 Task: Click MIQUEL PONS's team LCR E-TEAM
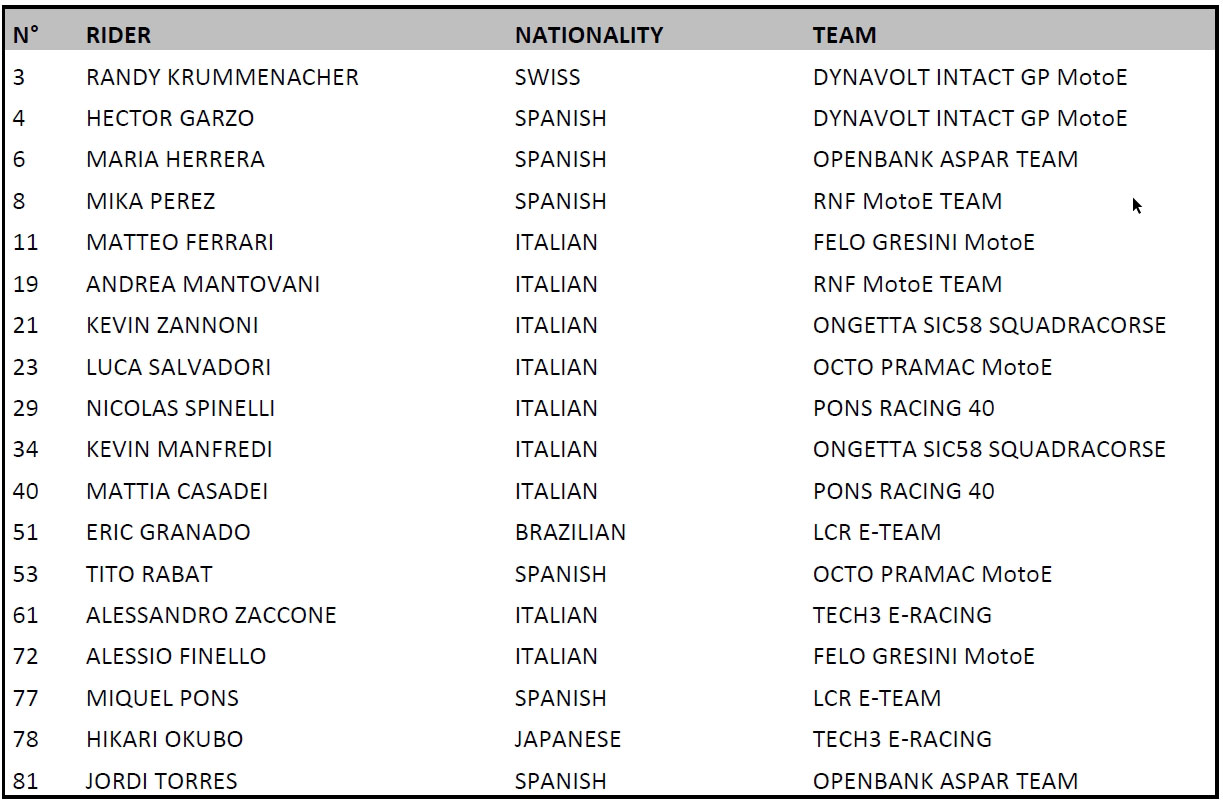876,698
